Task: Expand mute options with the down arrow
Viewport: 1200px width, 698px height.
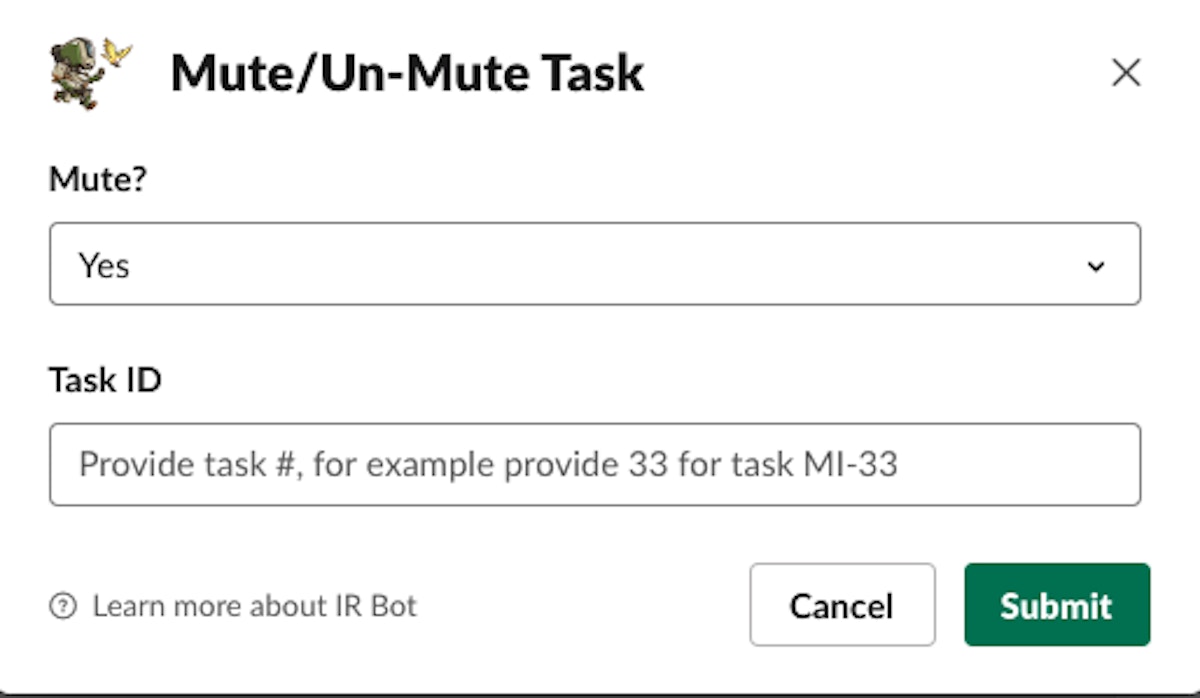Action: tap(1096, 266)
